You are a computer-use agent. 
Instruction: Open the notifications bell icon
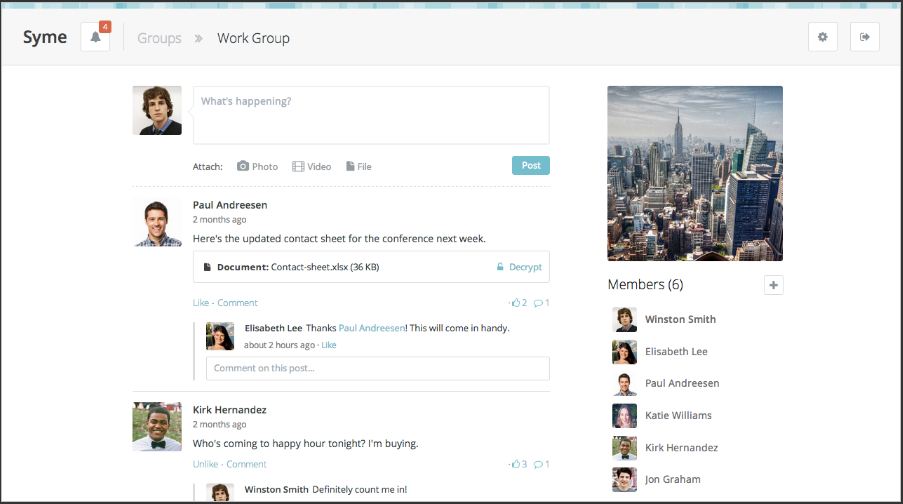(x=95, y=38)
